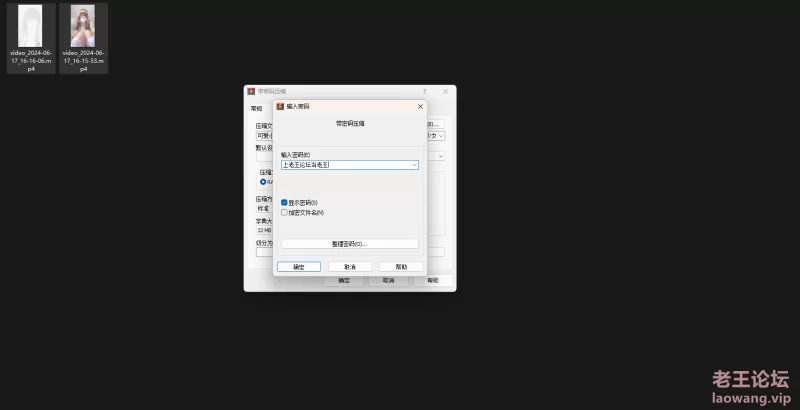
Task: Switch to the 常规 tab
Action: pyautogui.click(x=256, y=108)
